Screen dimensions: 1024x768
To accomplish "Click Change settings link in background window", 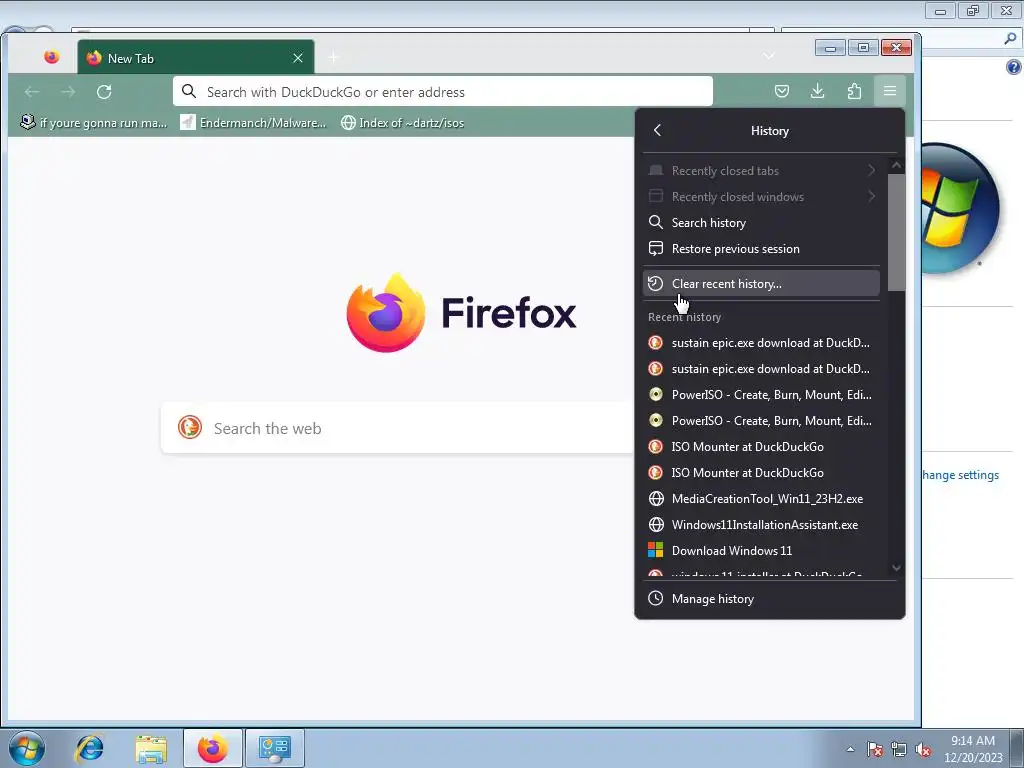I will coord(960,475).
